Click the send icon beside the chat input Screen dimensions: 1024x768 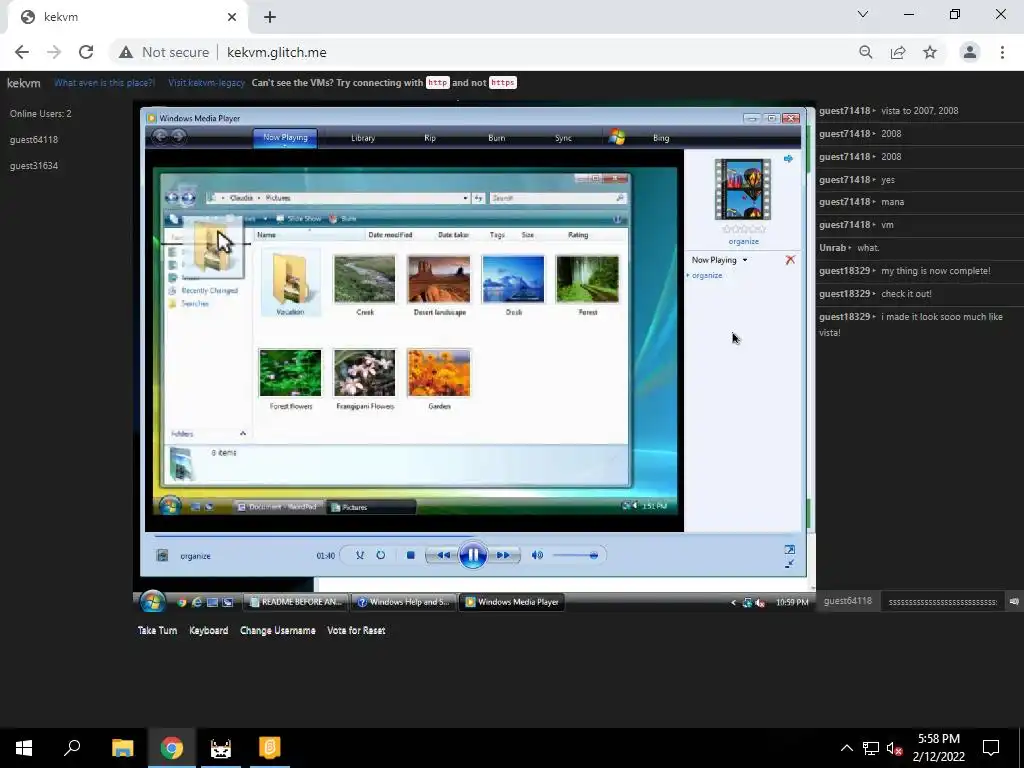[1014, 601]
